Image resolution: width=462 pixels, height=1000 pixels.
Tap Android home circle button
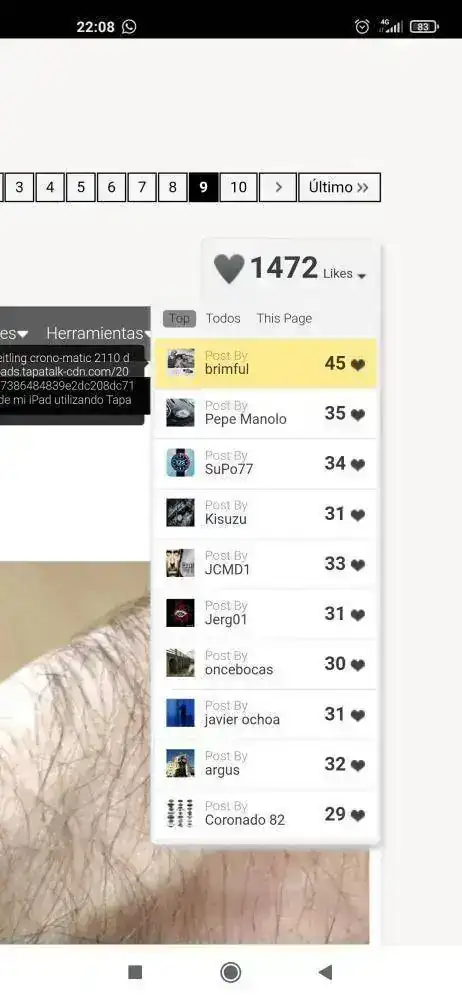230,972
